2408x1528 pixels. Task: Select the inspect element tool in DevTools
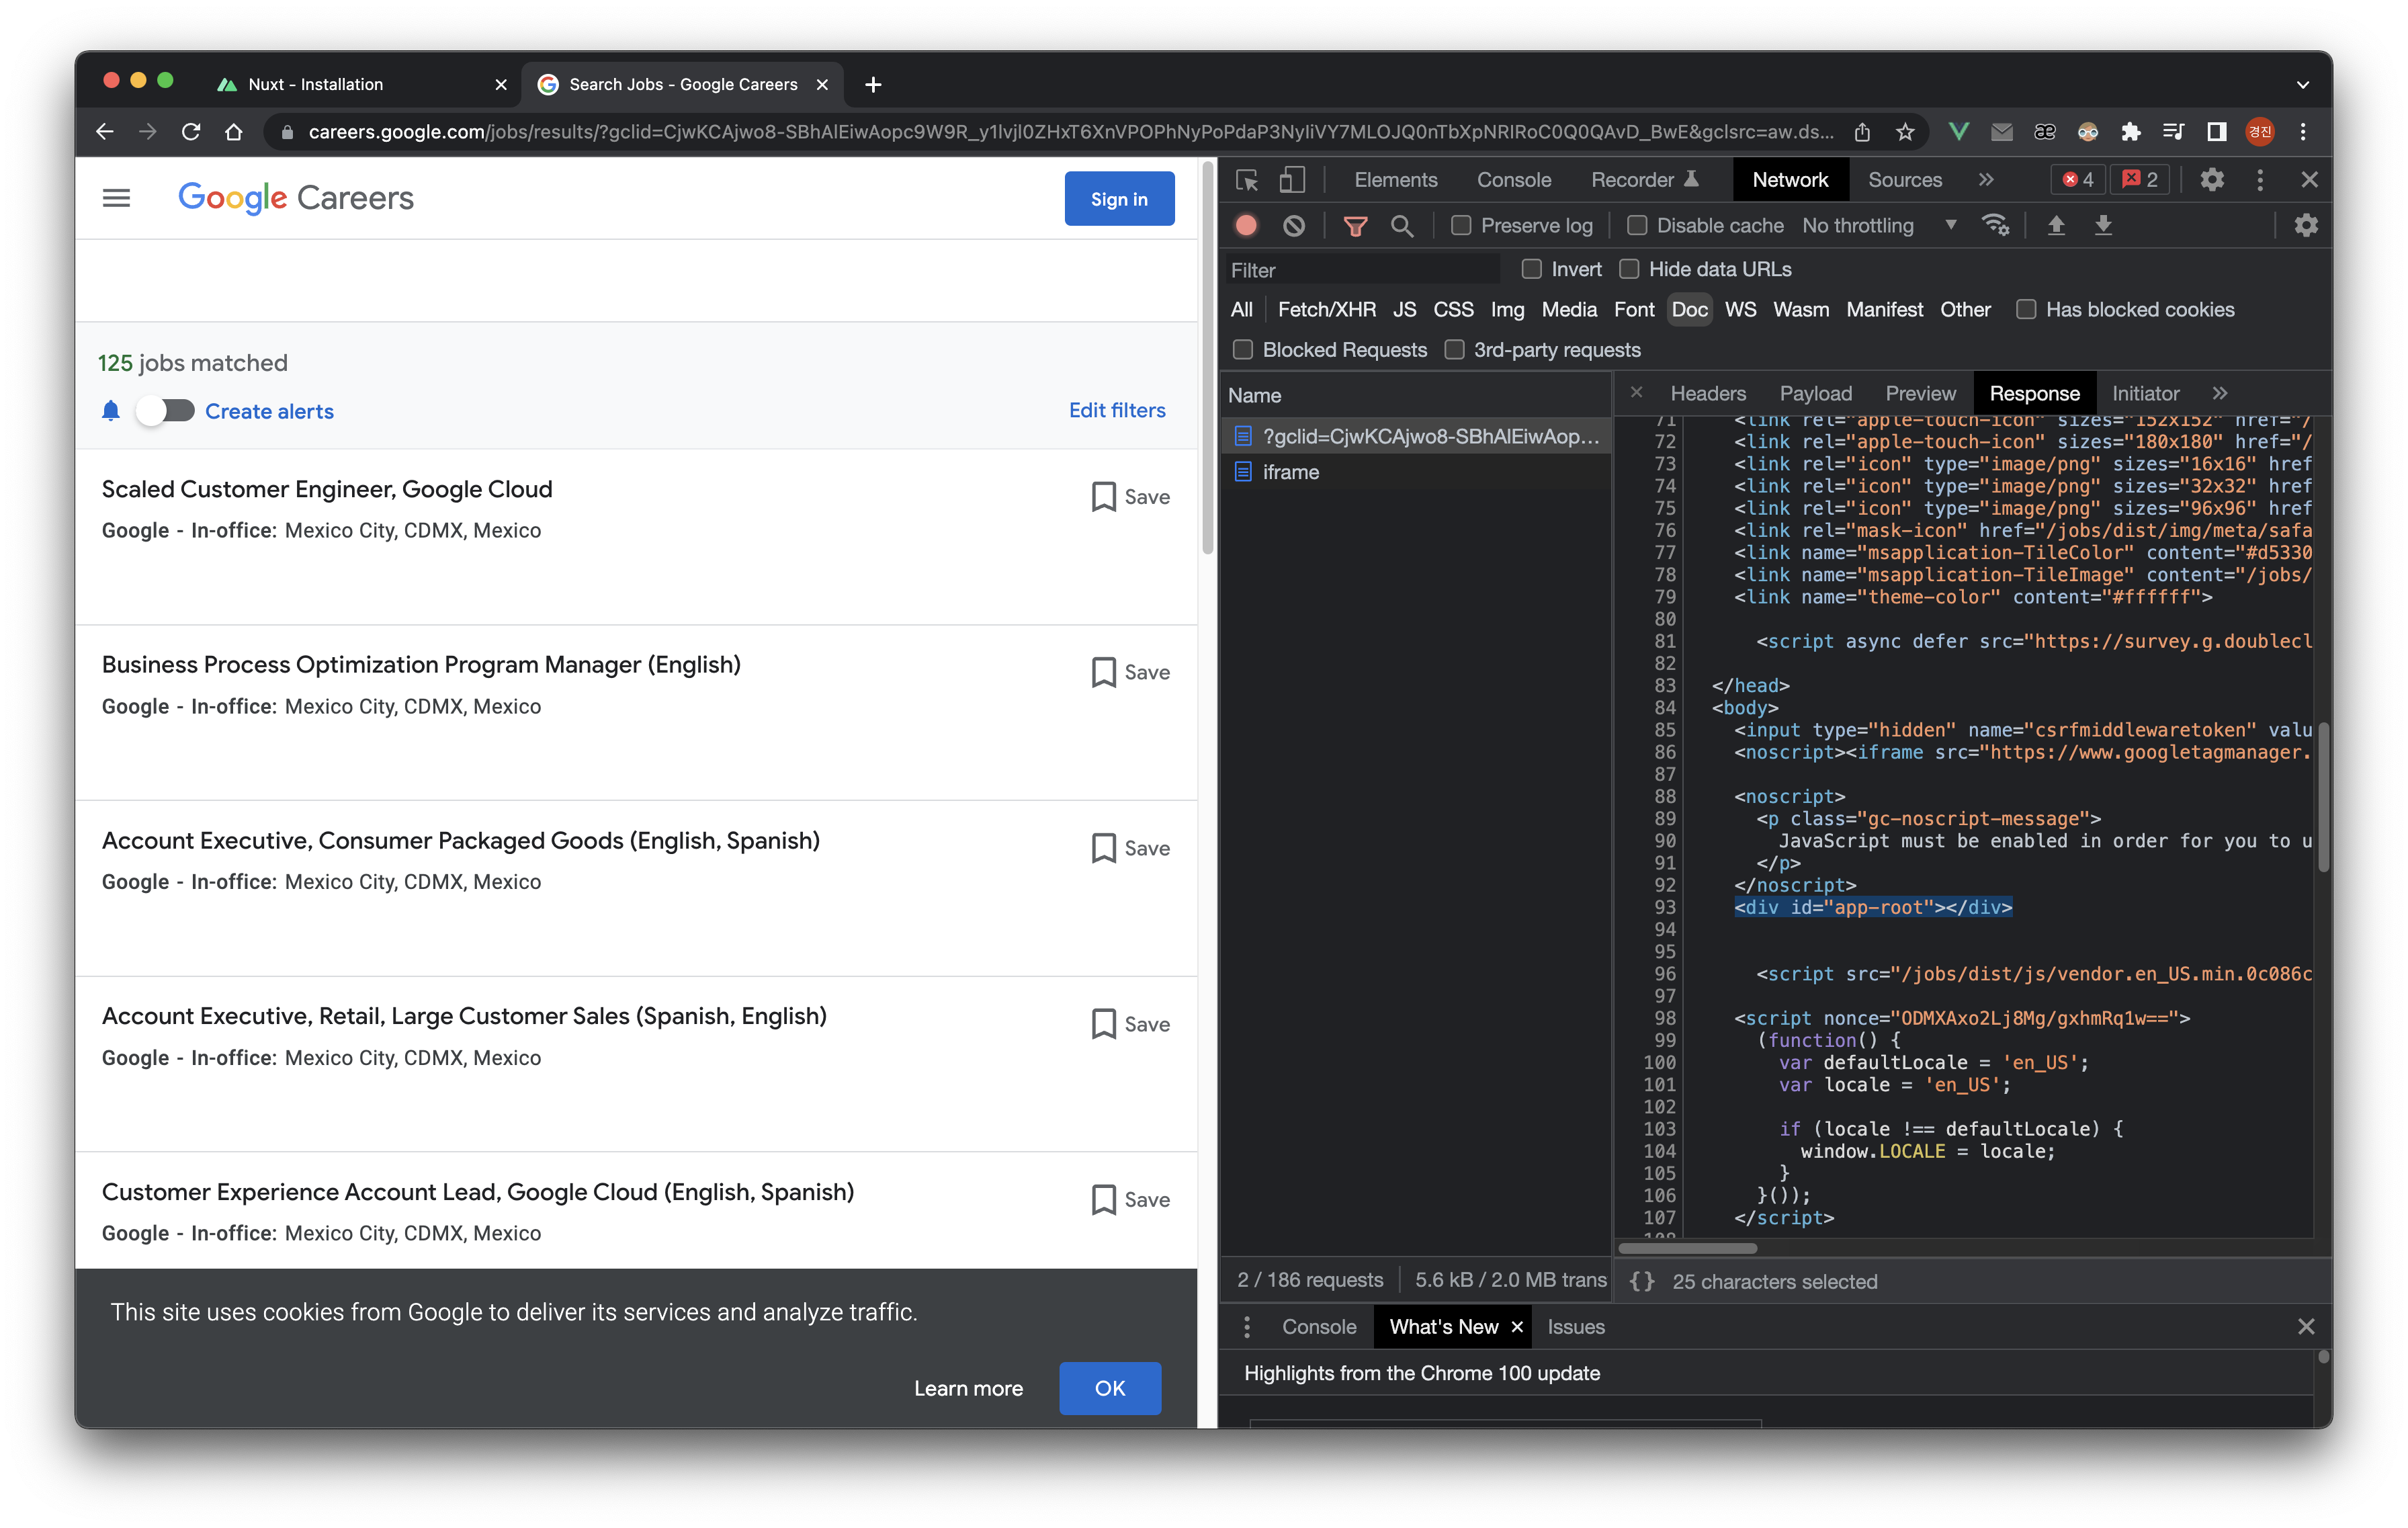1247,180
